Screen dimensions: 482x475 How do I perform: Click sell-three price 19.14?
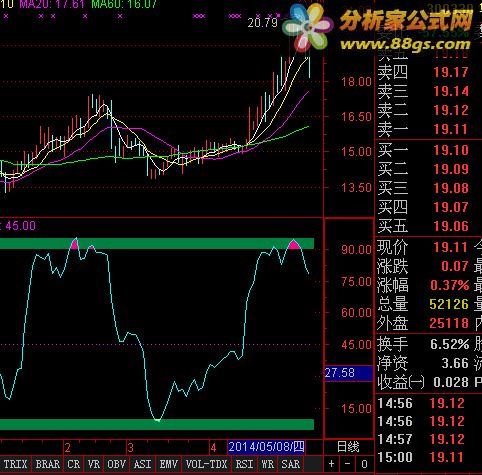(451, 91)
